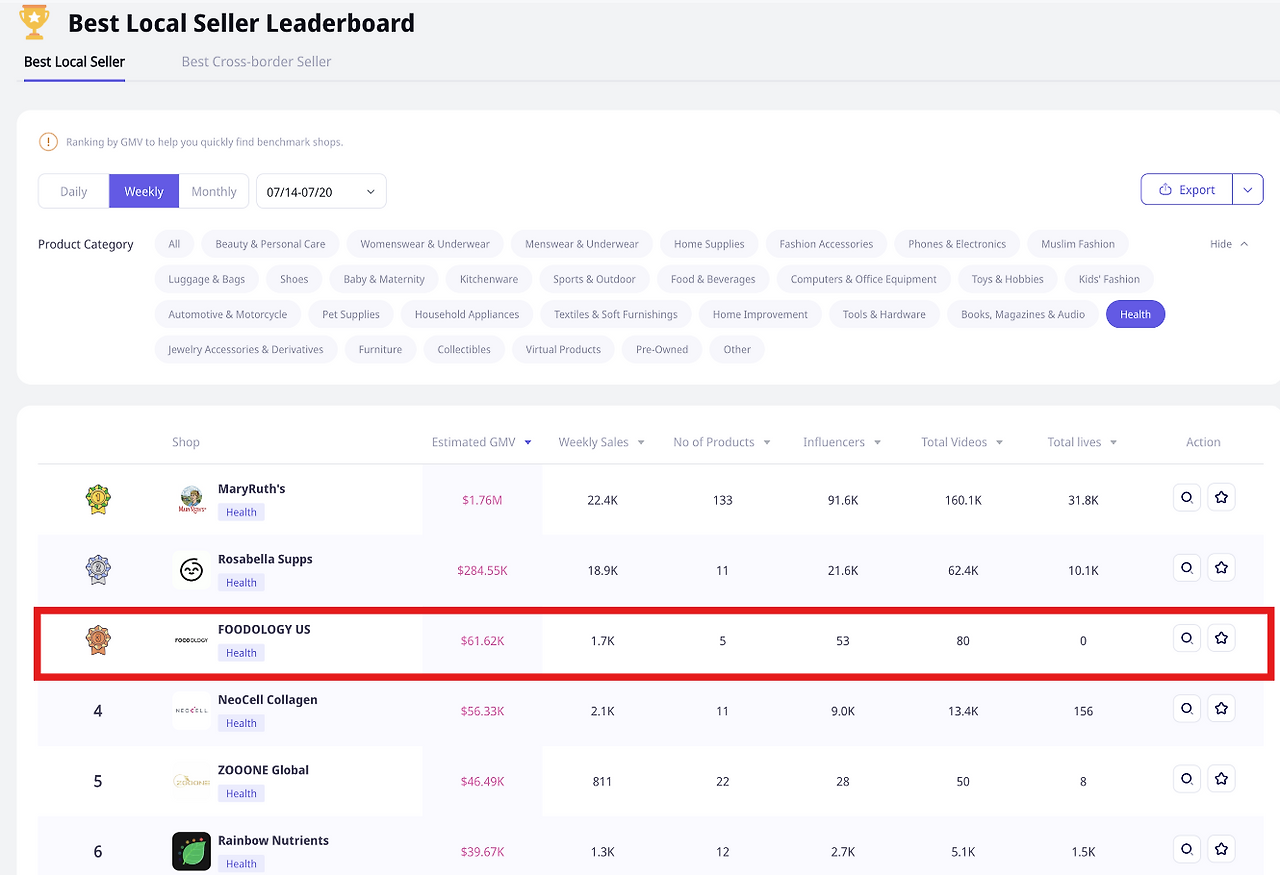Click the FOODOLOGY shop logo

191,640
